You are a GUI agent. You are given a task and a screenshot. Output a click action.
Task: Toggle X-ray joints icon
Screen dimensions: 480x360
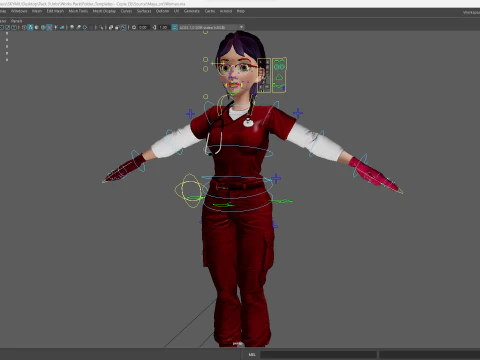click(x=123, y=27)
